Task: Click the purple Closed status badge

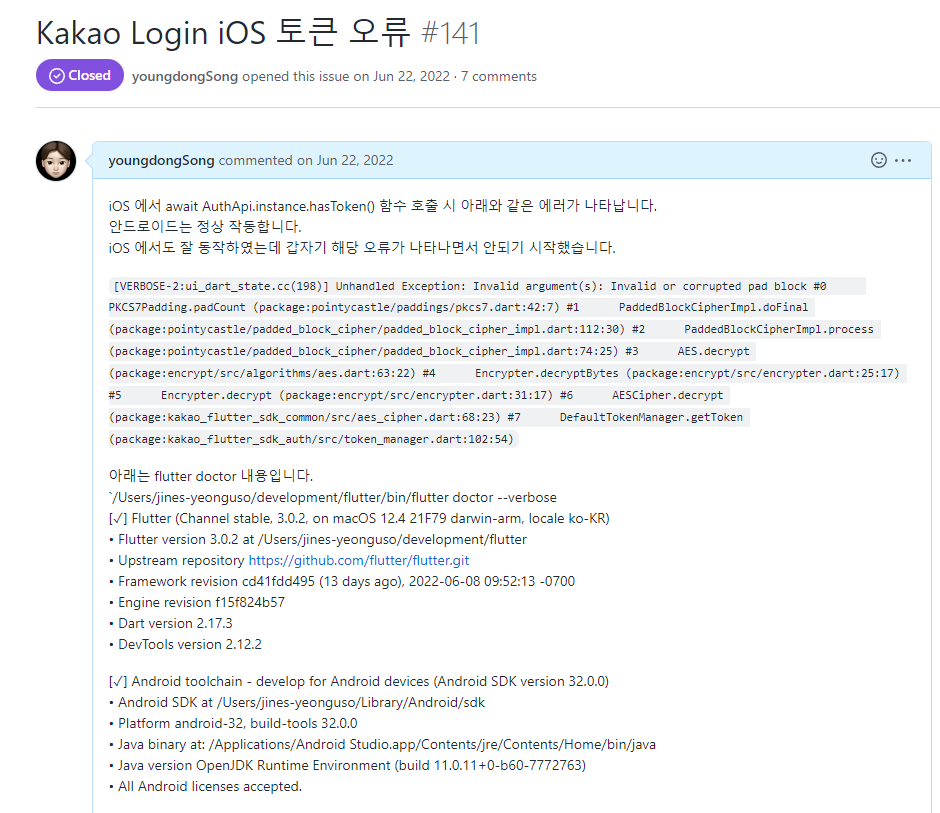Action: click(80, 76)
